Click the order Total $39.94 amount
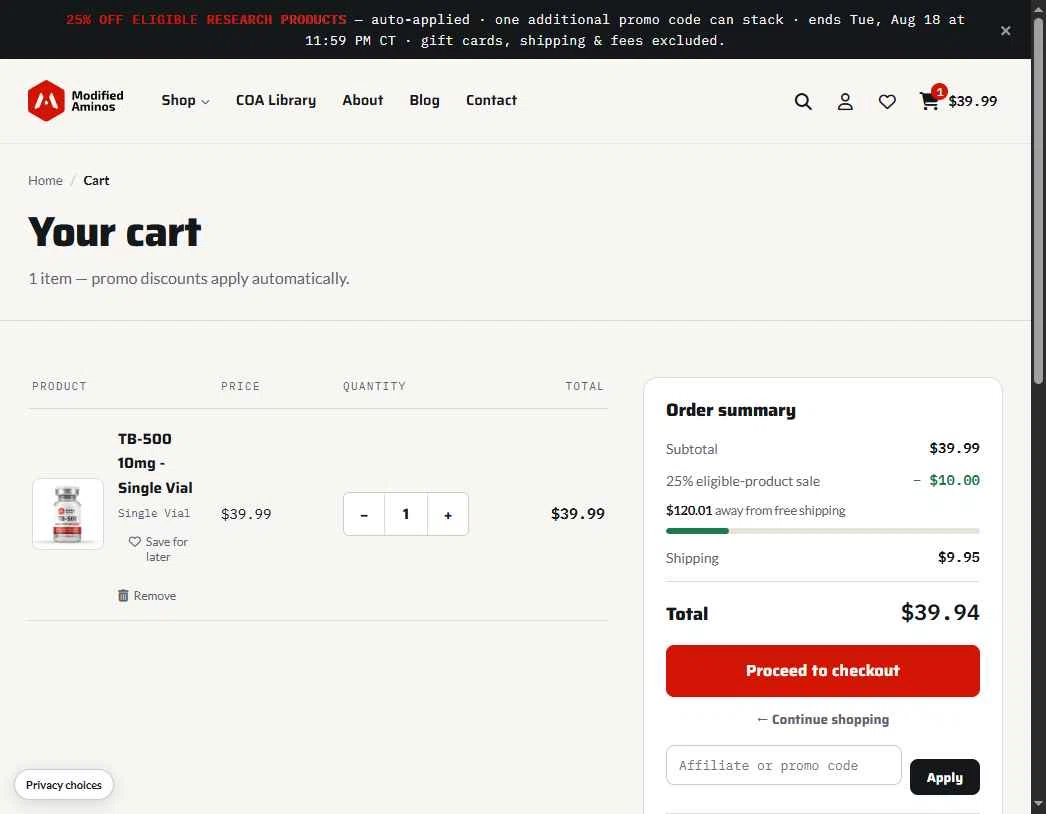The image size is (1046, 814). coord(940,613)
